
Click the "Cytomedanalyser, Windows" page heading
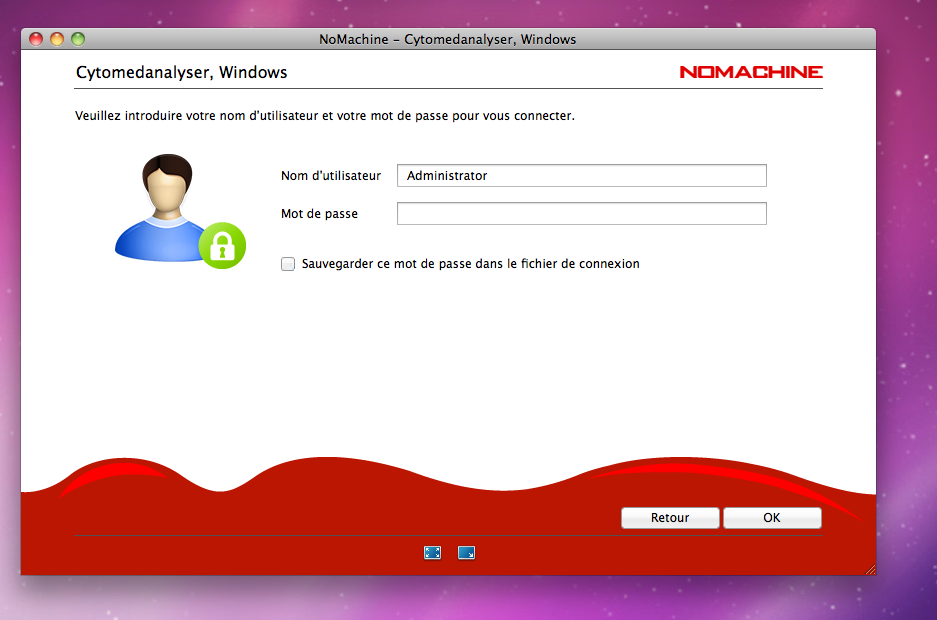pyautogui.click(x=182, y=72)
